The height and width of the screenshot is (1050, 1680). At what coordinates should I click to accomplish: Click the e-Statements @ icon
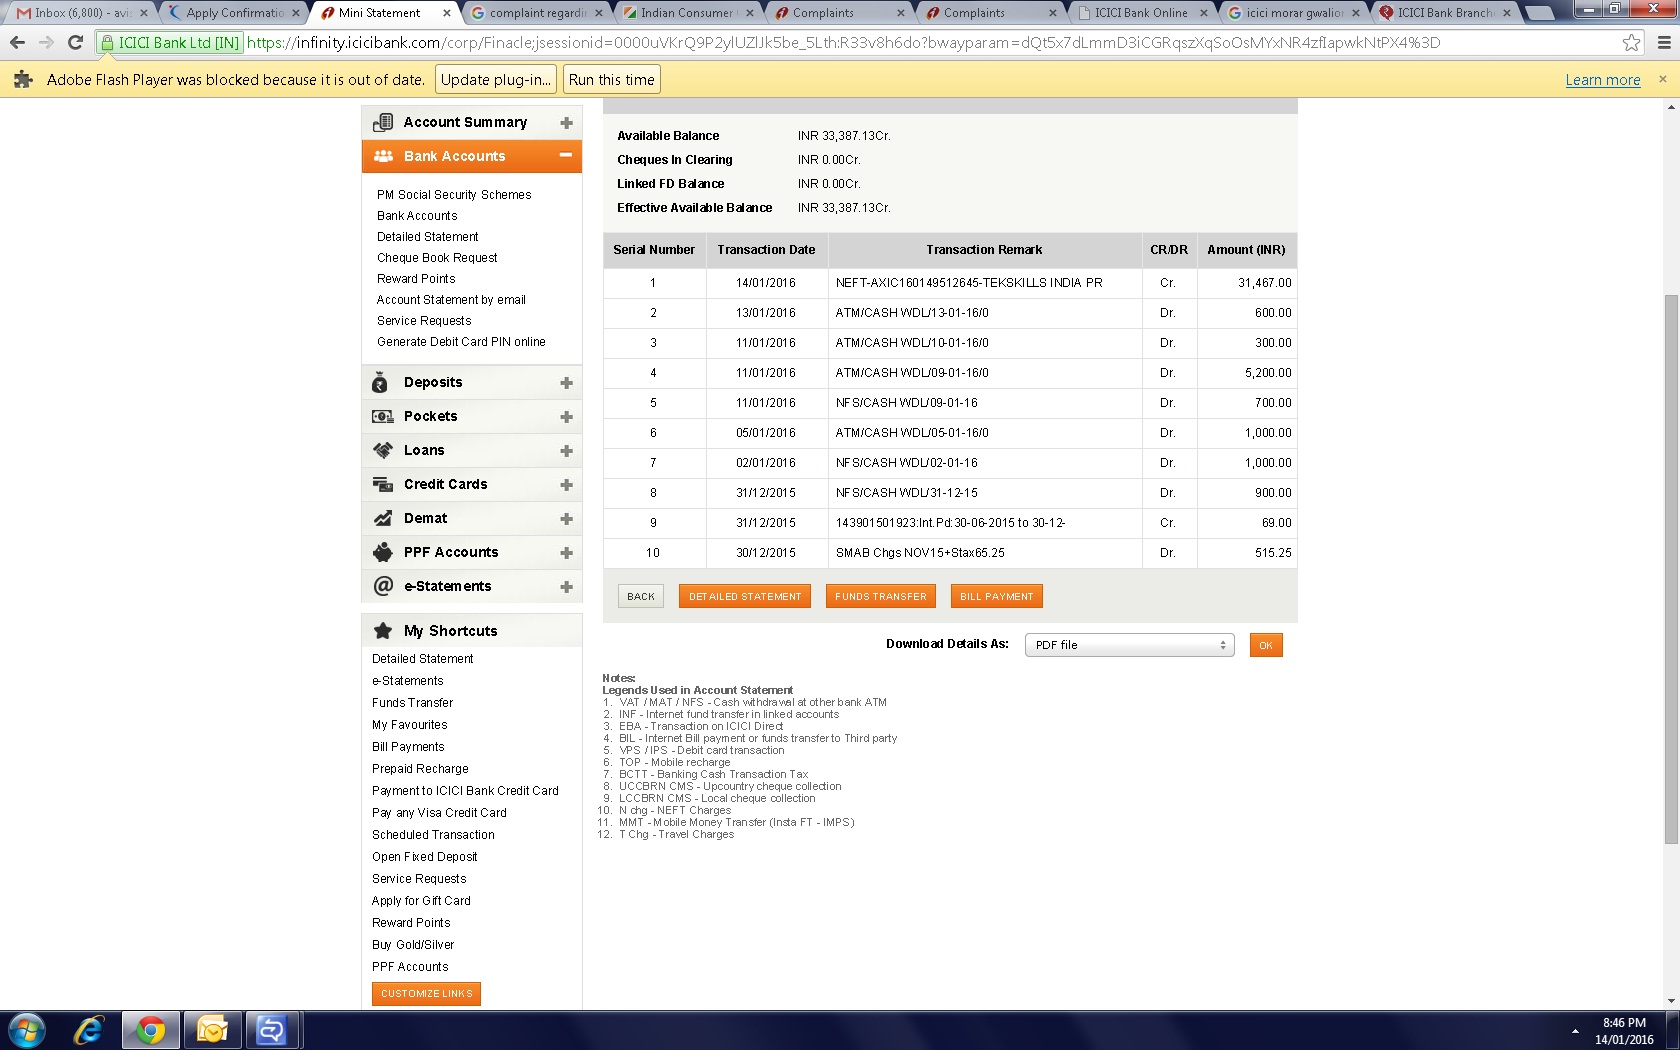pyautogui.click(x=382, y=587)
